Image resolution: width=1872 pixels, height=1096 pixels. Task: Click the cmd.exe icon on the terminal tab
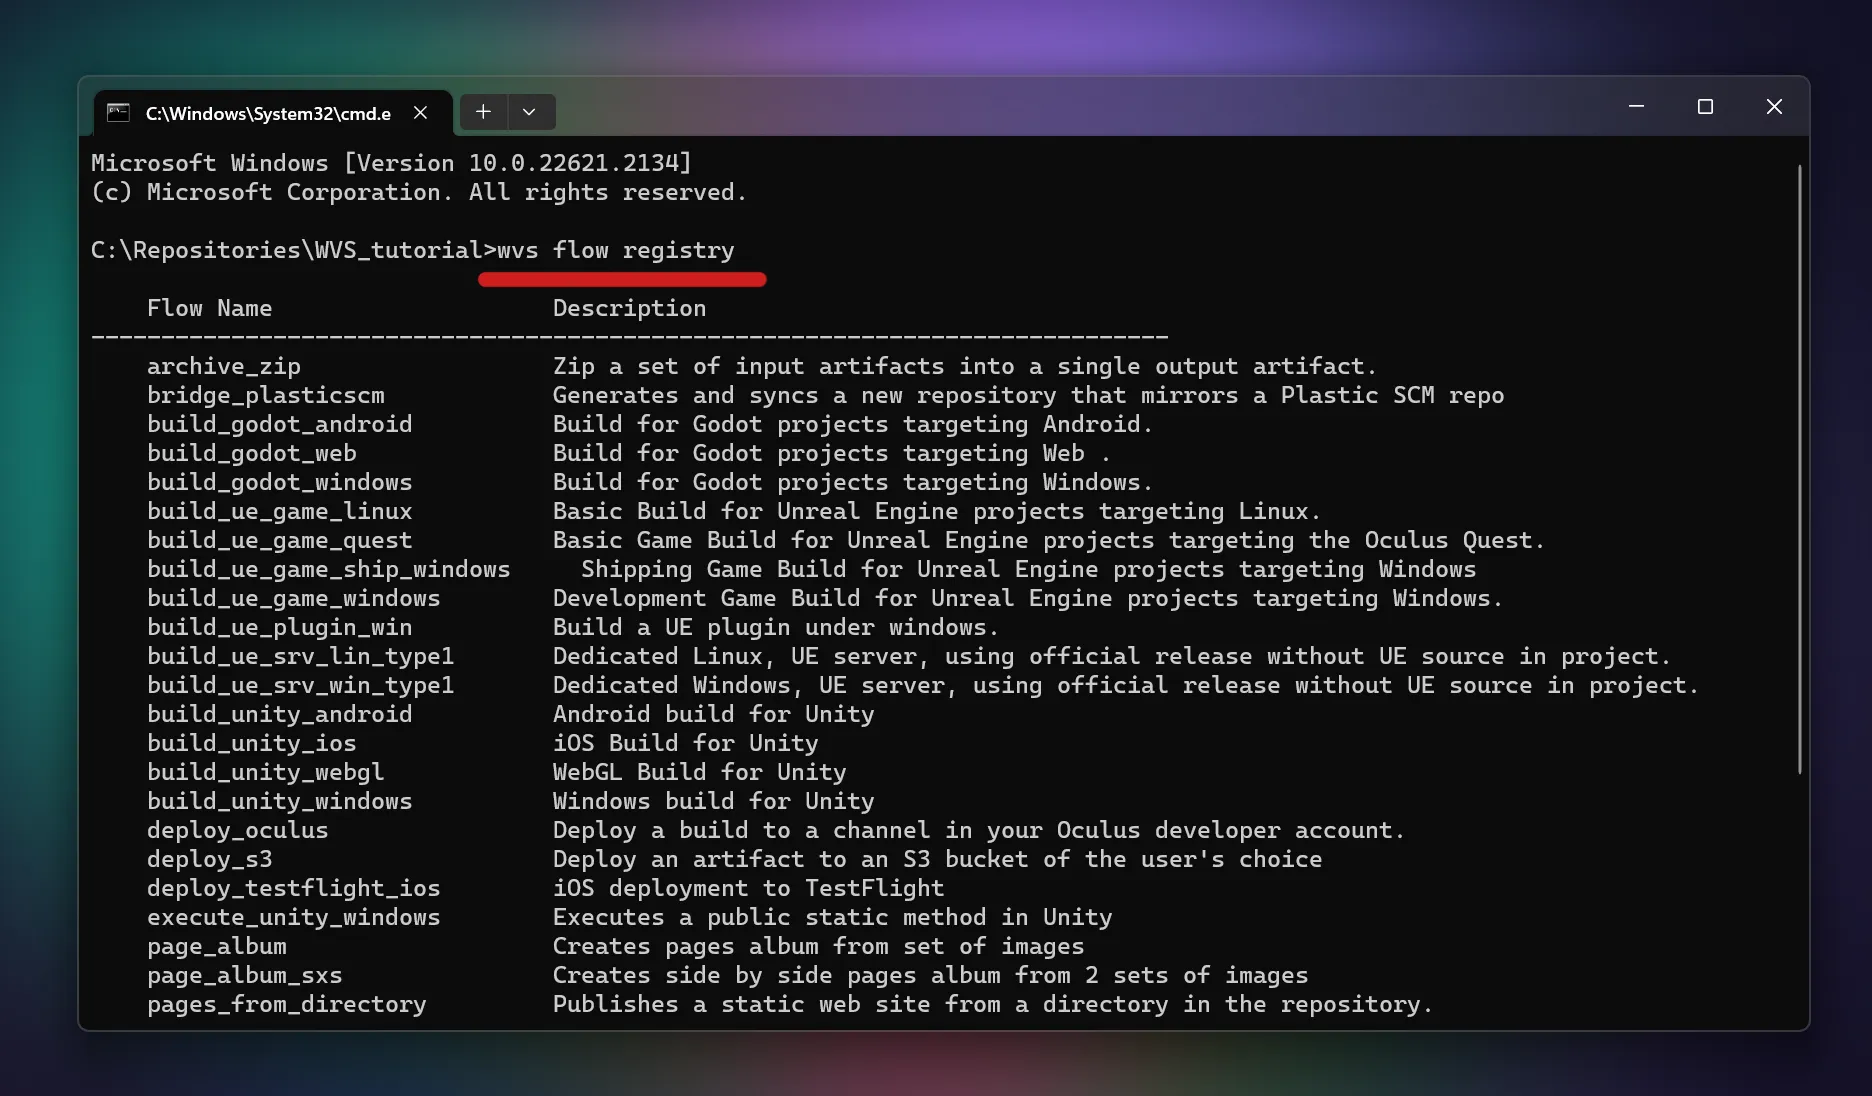(x=119, y=112)
